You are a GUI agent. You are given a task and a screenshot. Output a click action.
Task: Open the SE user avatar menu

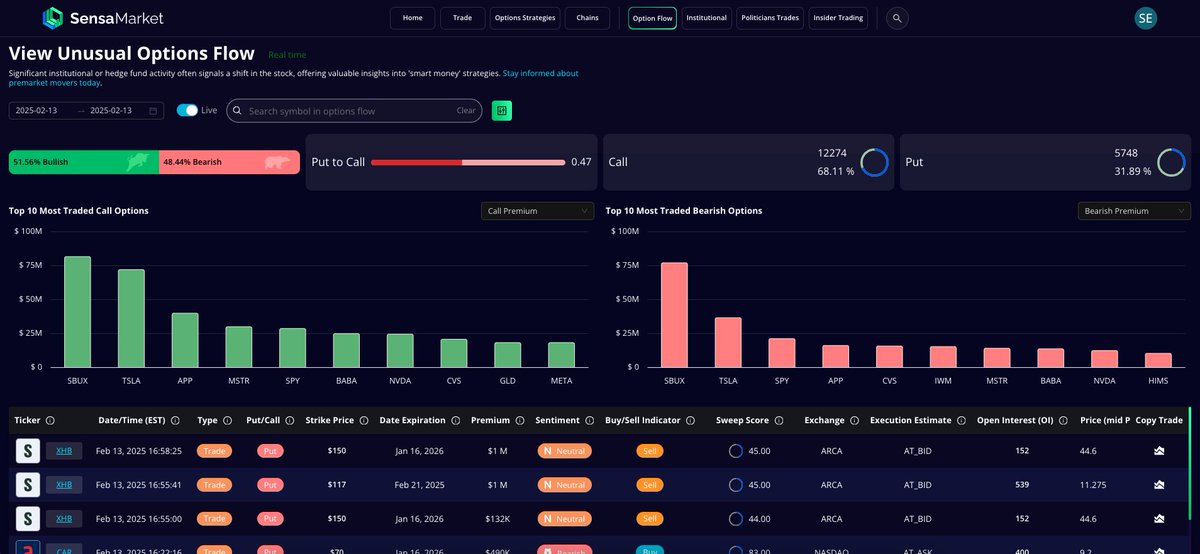point(1146,18)
